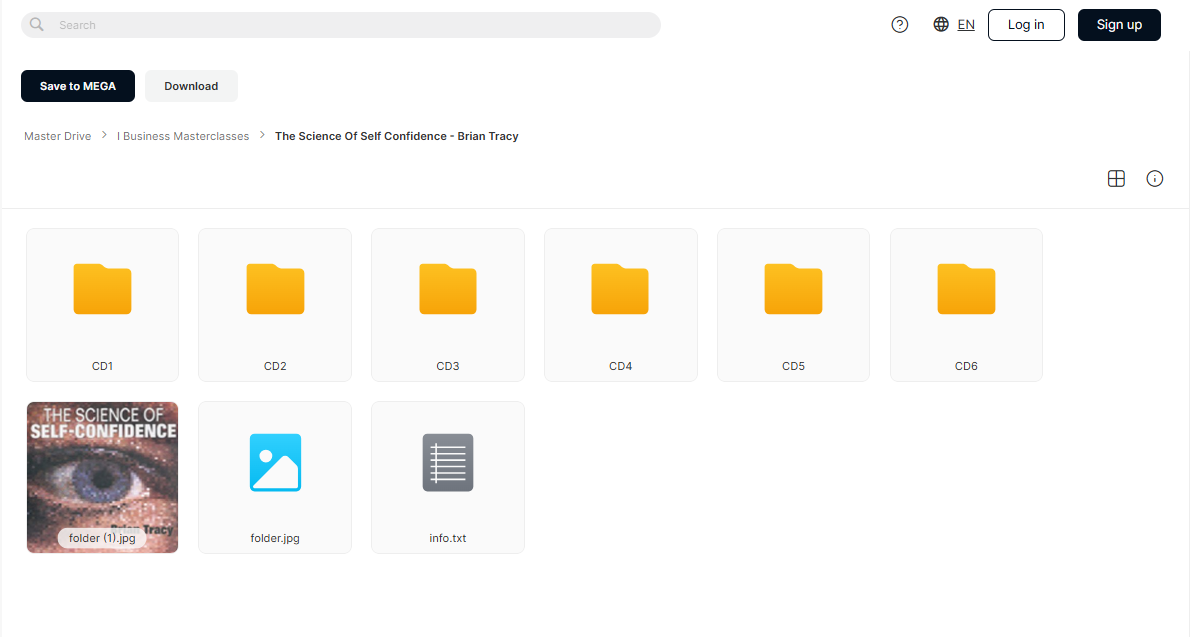Navigate to I Business Masterclasses breadcrumb

coord(183,136)
